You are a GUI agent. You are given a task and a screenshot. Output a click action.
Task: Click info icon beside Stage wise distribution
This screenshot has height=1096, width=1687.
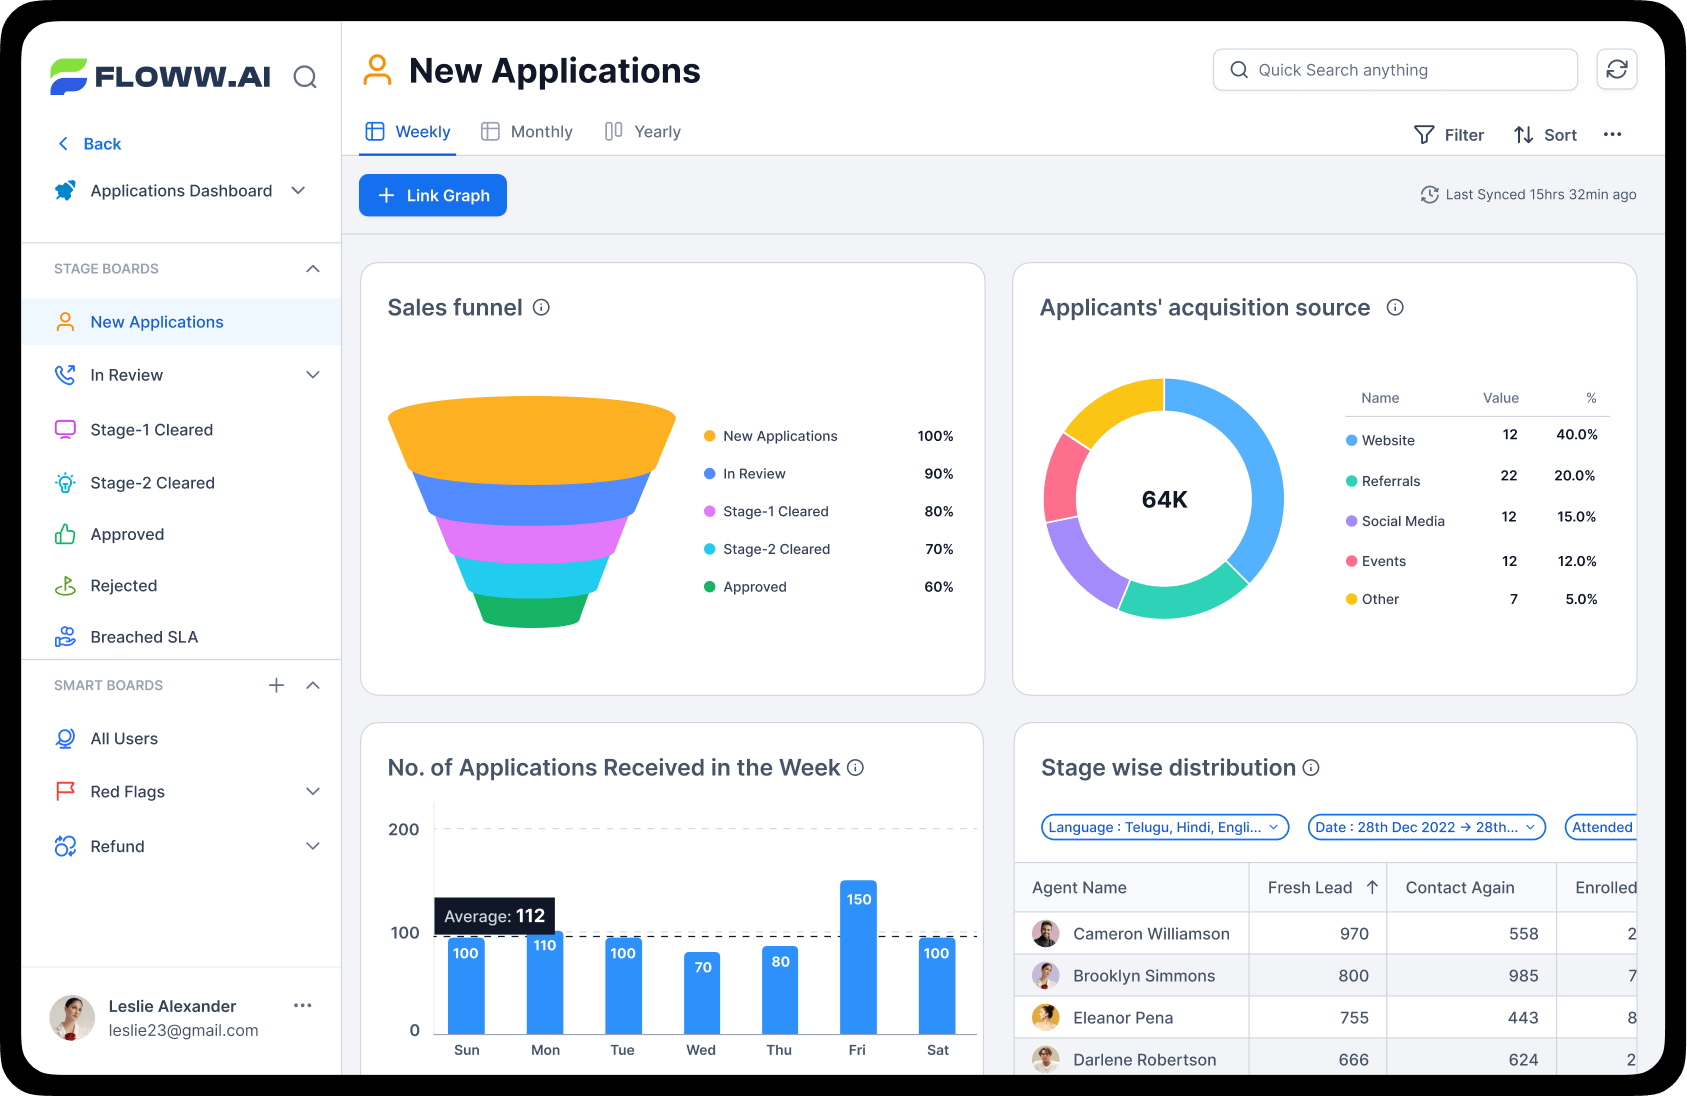pyautogui.click(x=1311, y=767)
